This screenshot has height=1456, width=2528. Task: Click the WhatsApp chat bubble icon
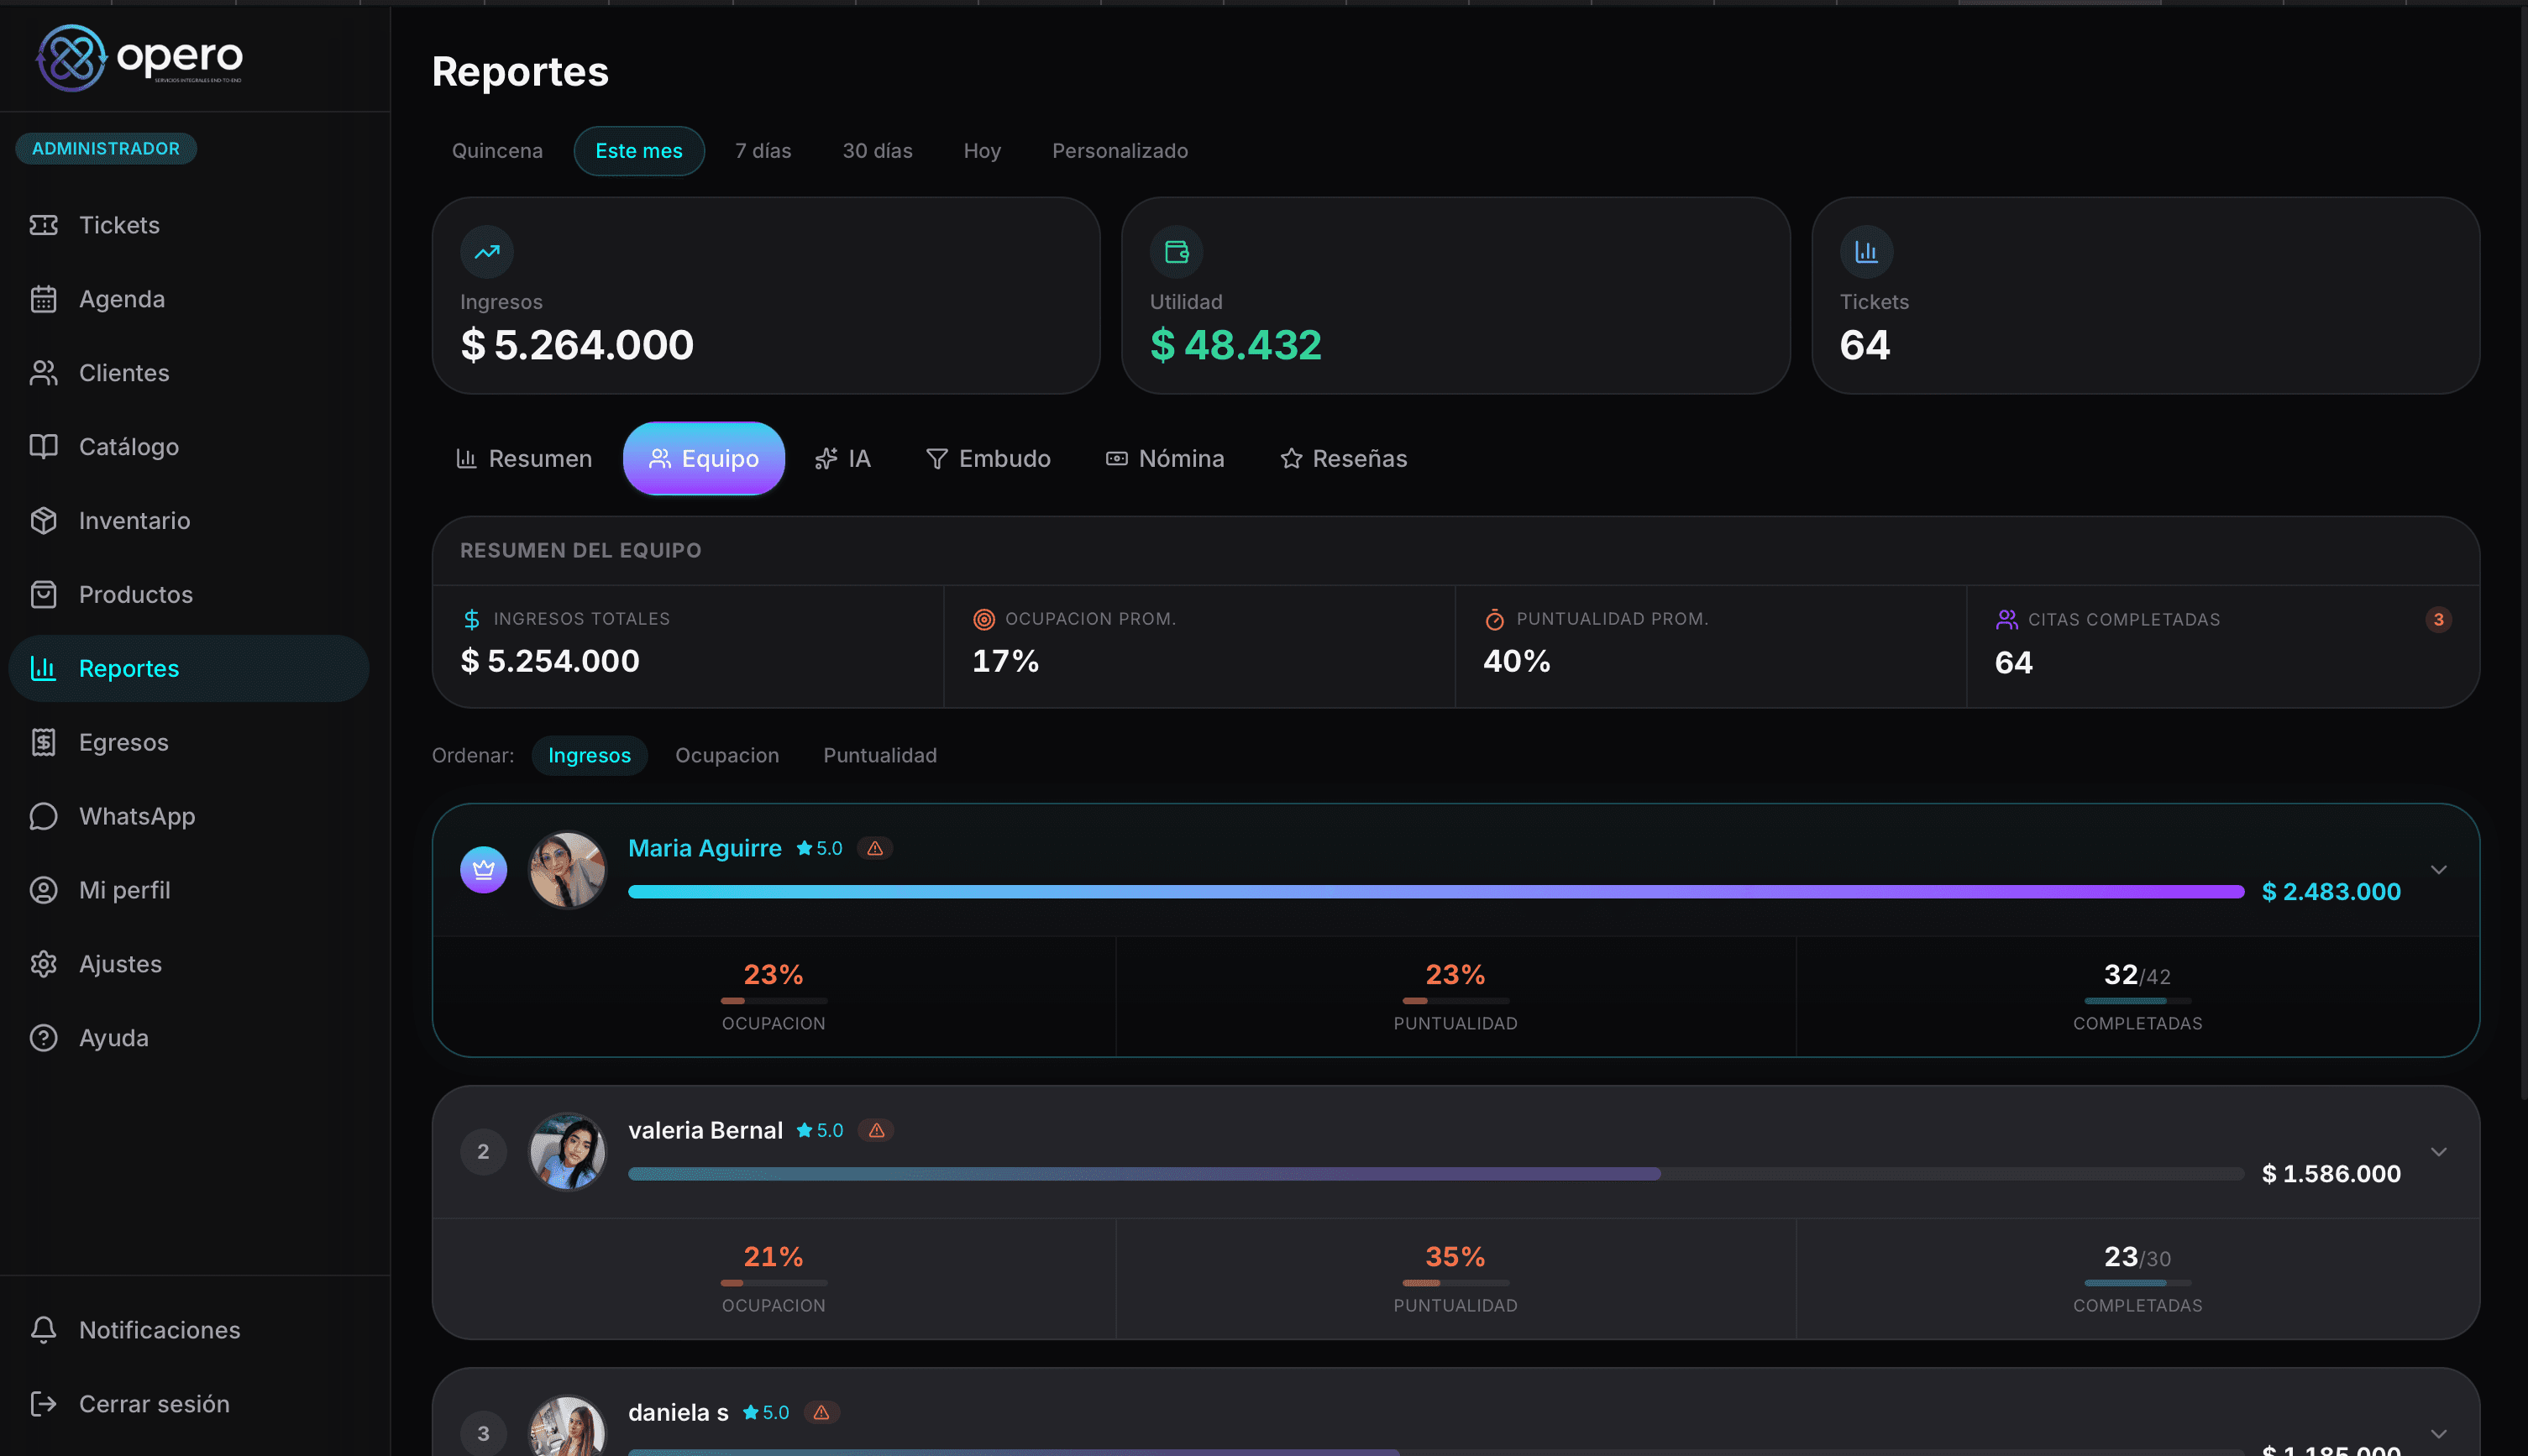(x=43, y=816)
